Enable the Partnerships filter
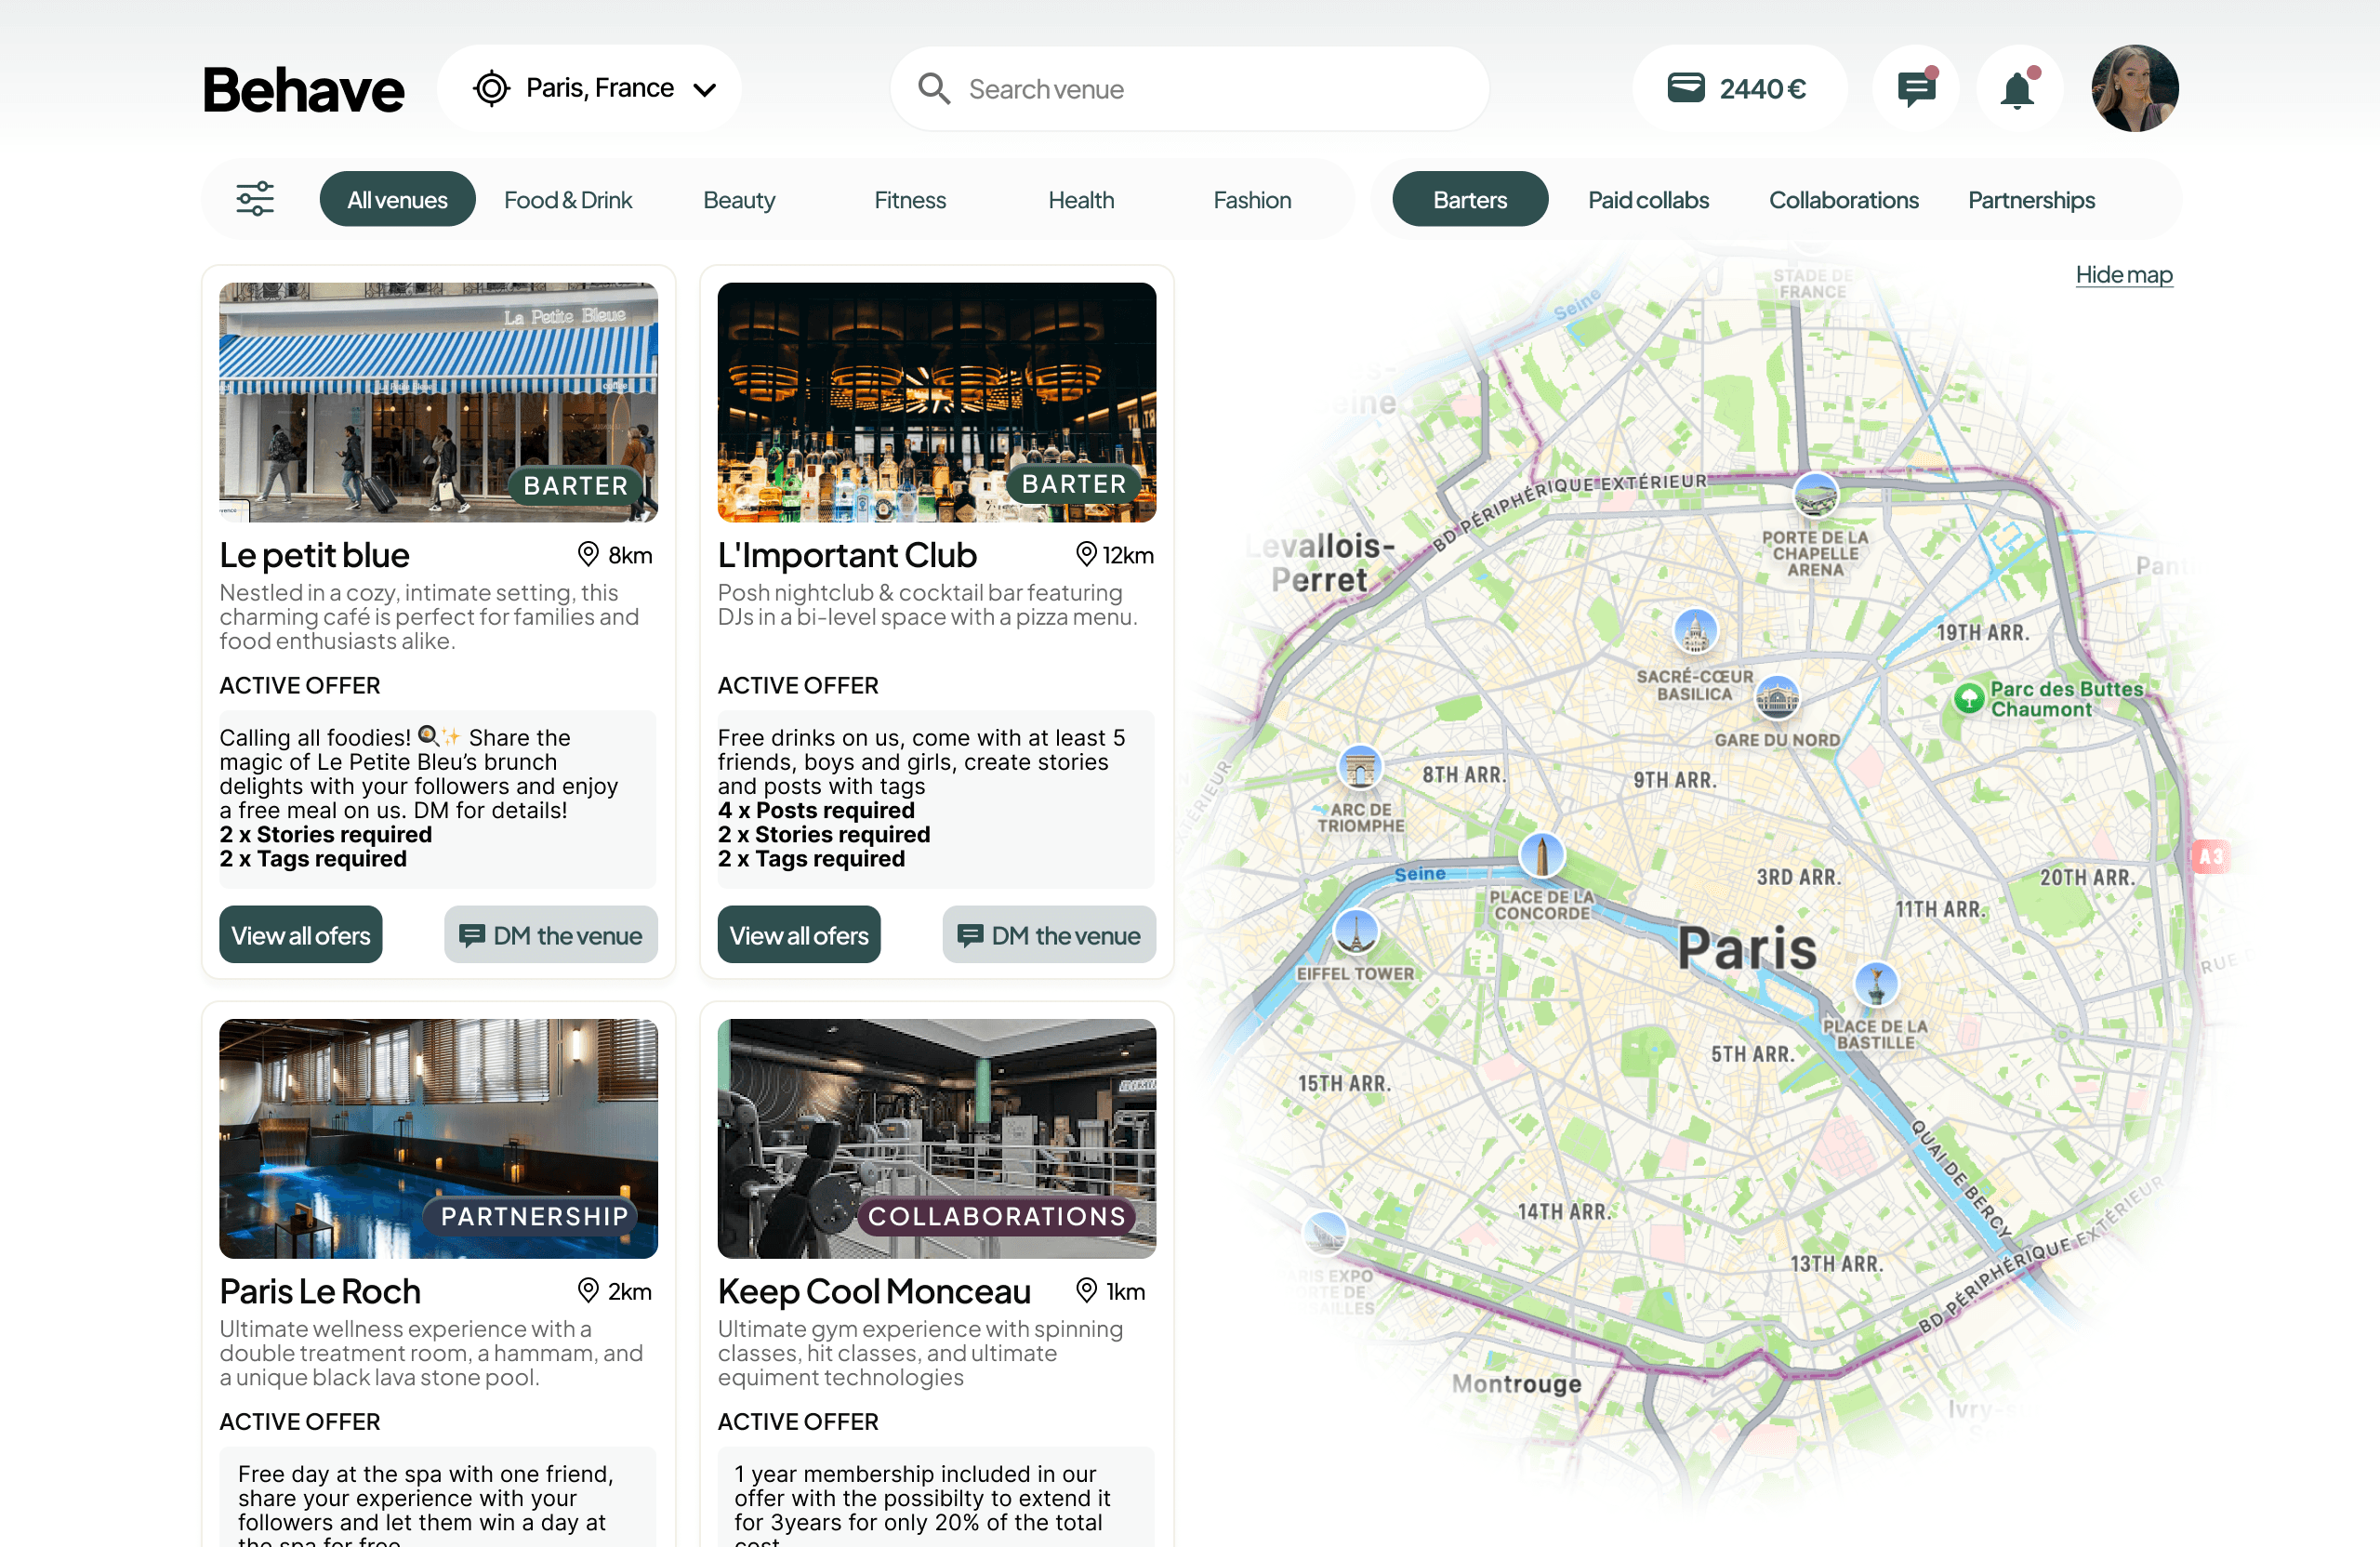The image size is (2380, 1547). coord(2030,199)
